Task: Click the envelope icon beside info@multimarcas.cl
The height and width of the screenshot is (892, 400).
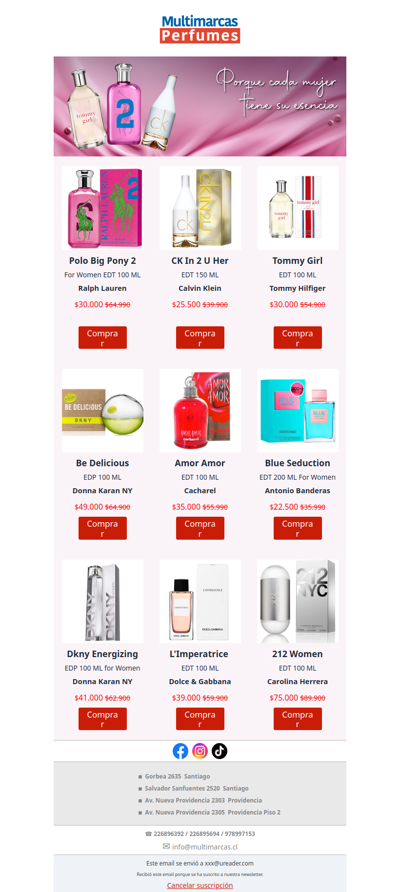Action: coord(166,846)
